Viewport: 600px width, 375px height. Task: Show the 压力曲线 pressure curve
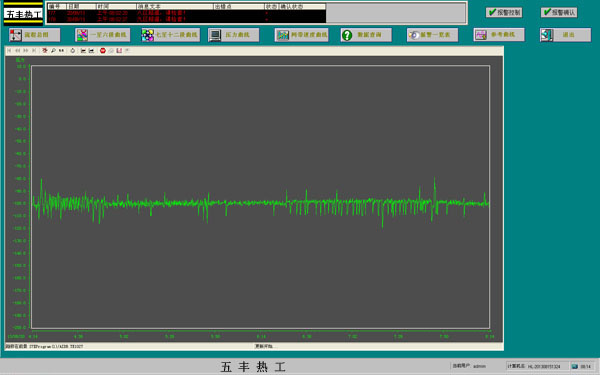coord(233,35)
